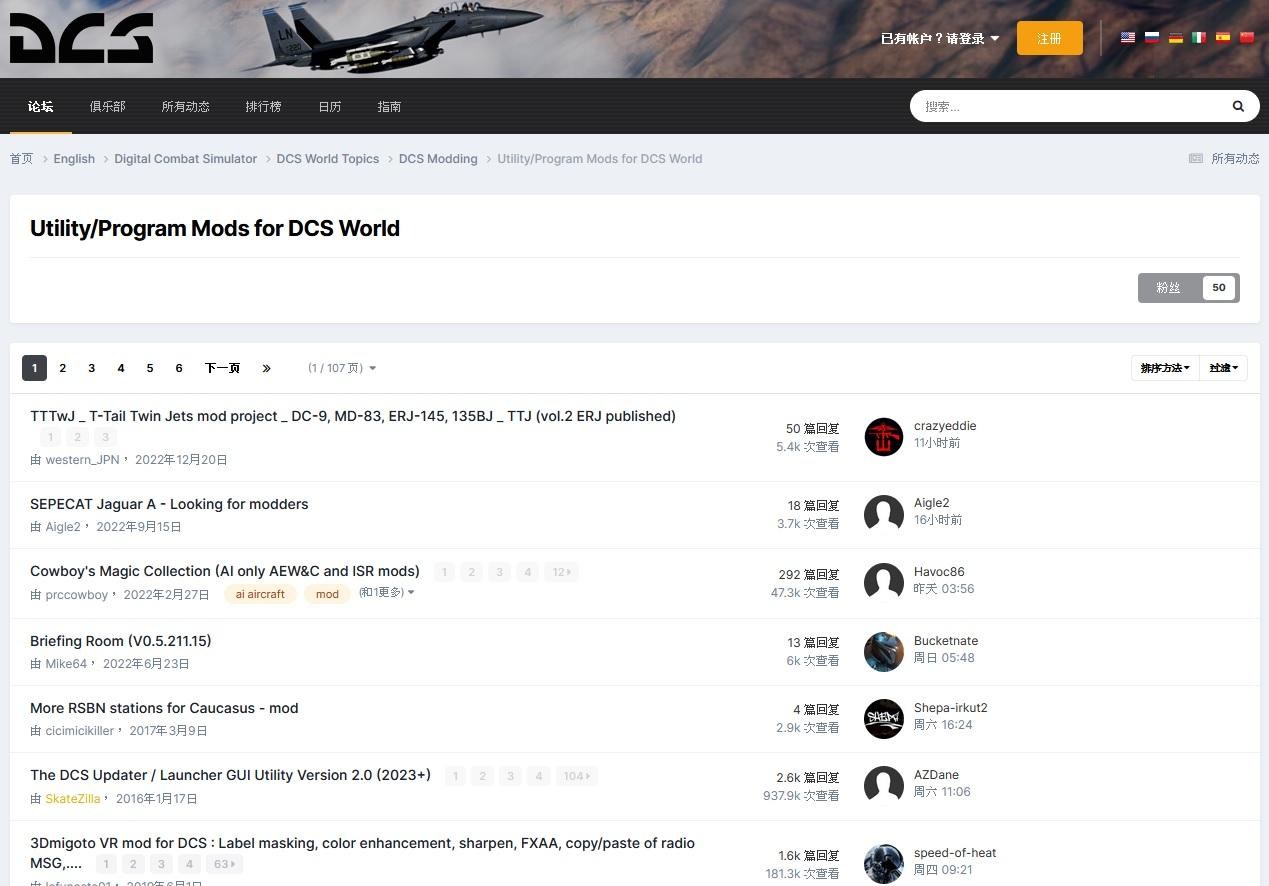
Task: Open The DCS Updater / Launcher GUI topic
Action: tap(231, 775)
